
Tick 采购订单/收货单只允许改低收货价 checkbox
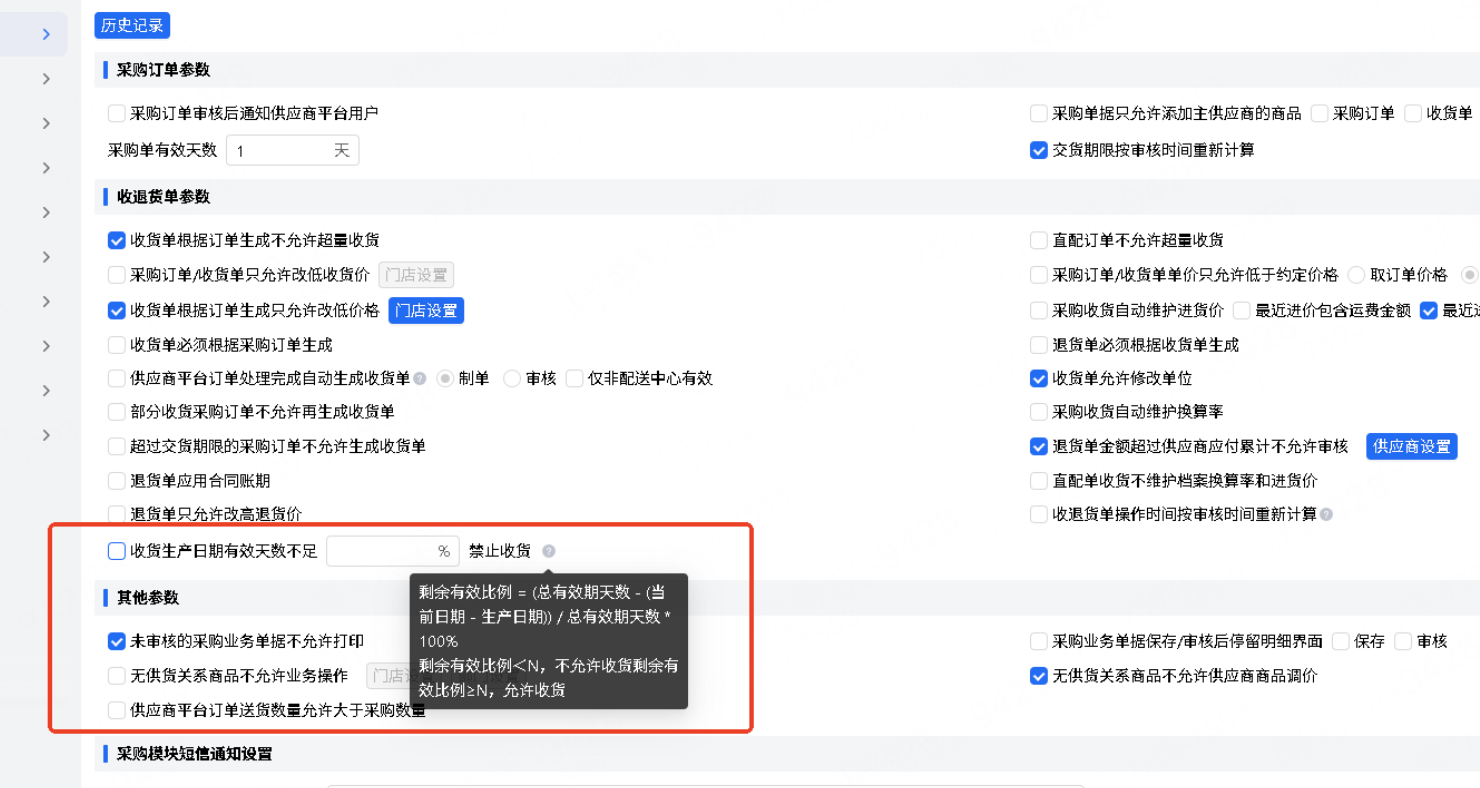[x=117, y=275]
